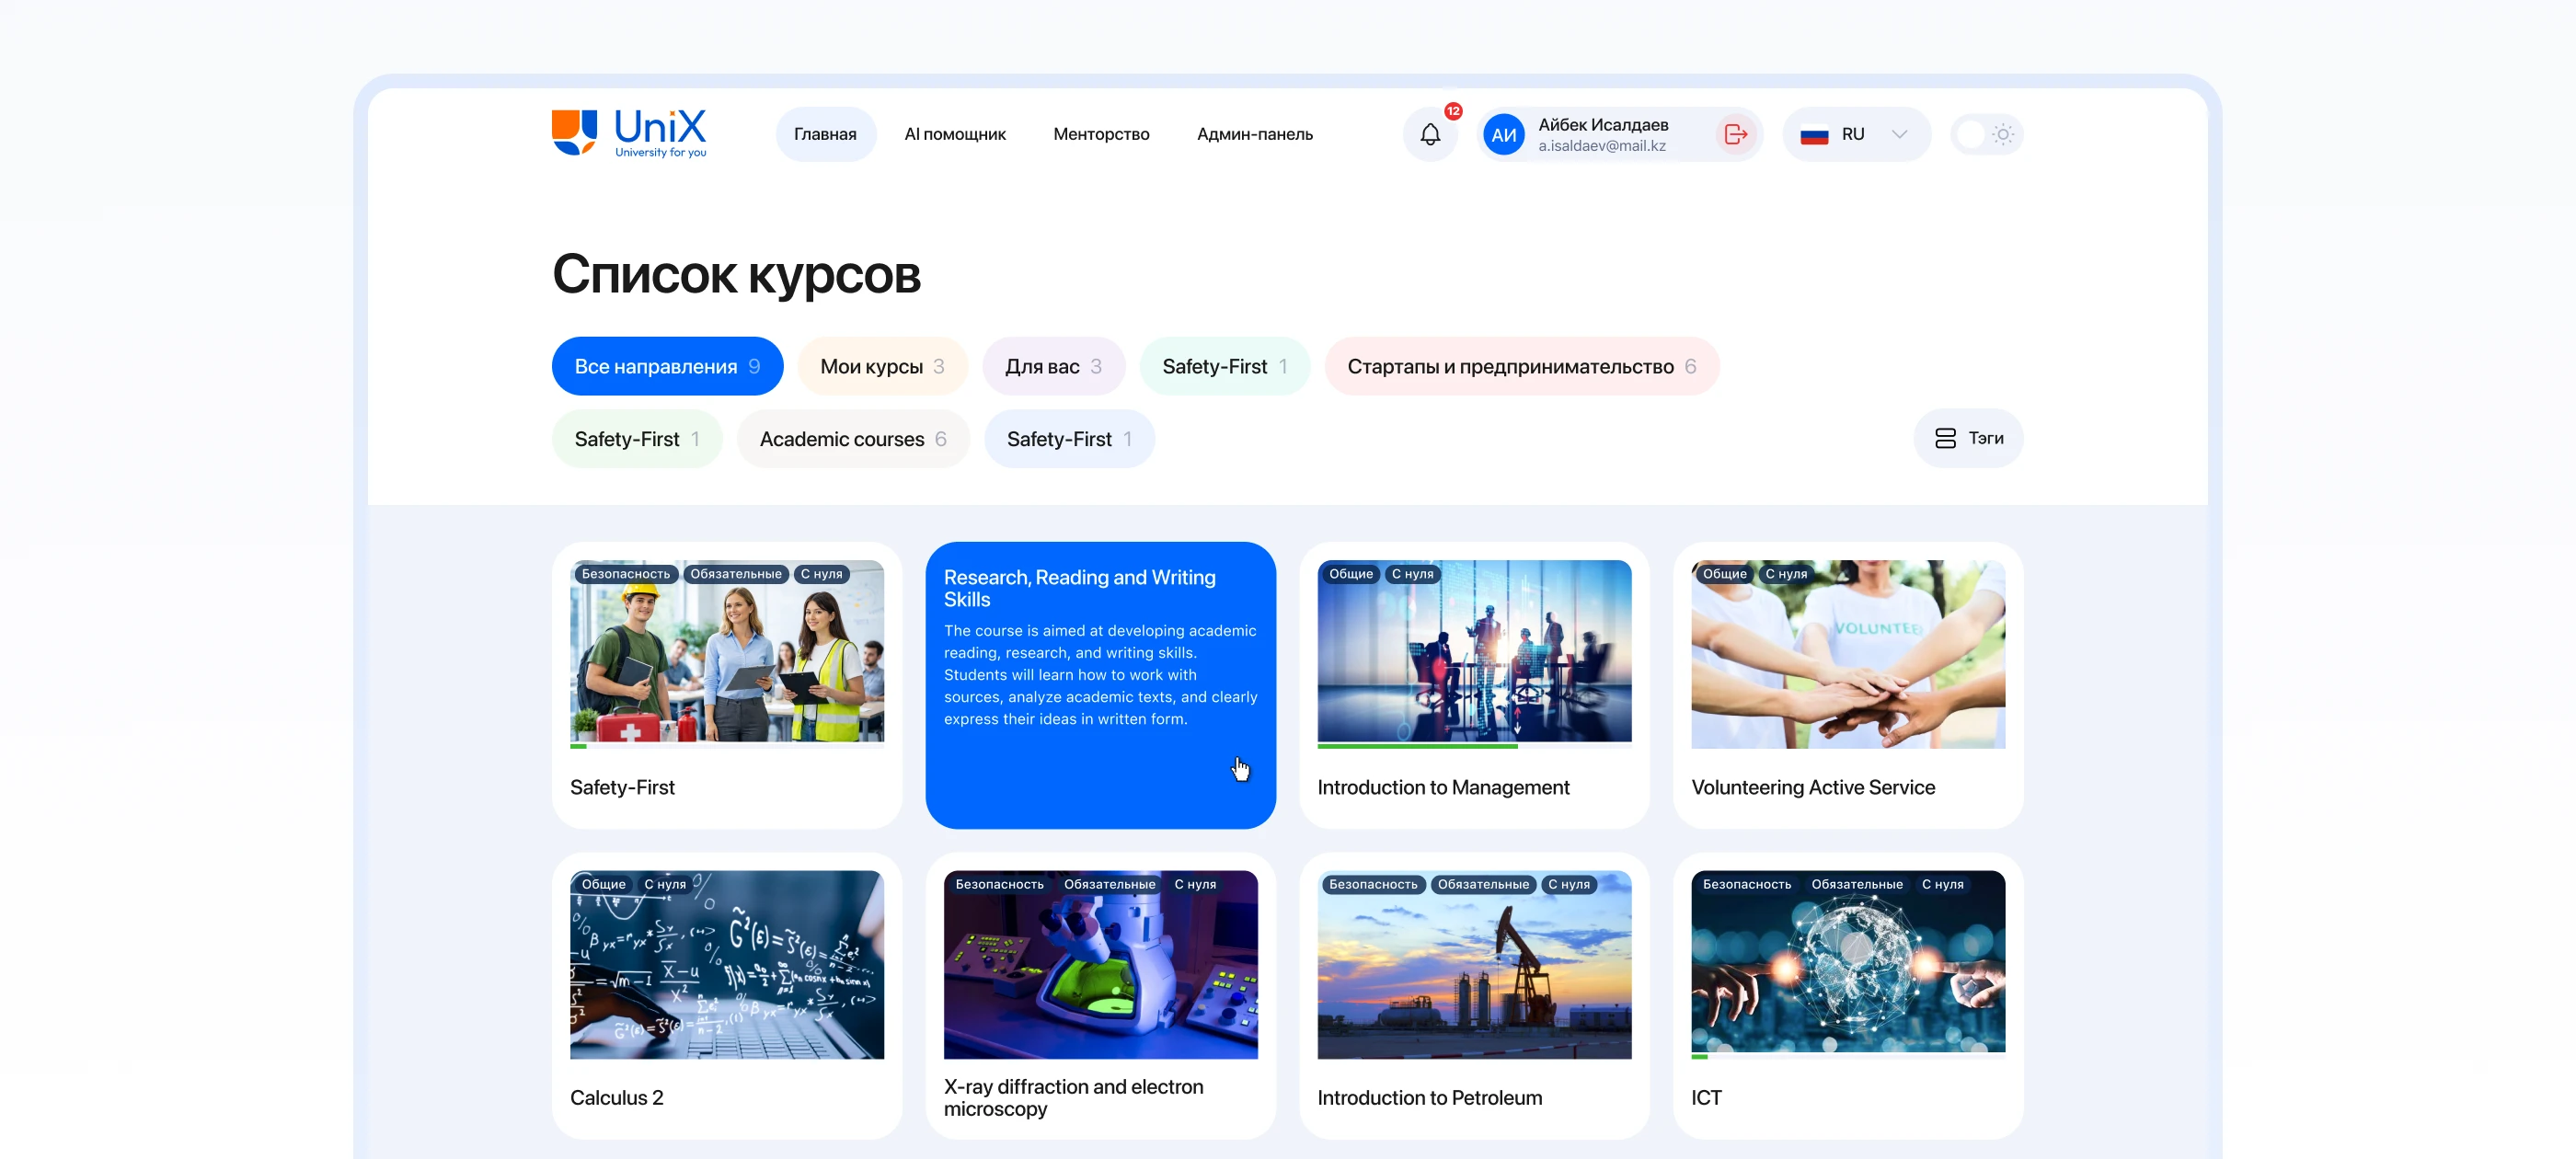
Task: Open the 'Менторство' page
Action: [x=1101, y=134]
